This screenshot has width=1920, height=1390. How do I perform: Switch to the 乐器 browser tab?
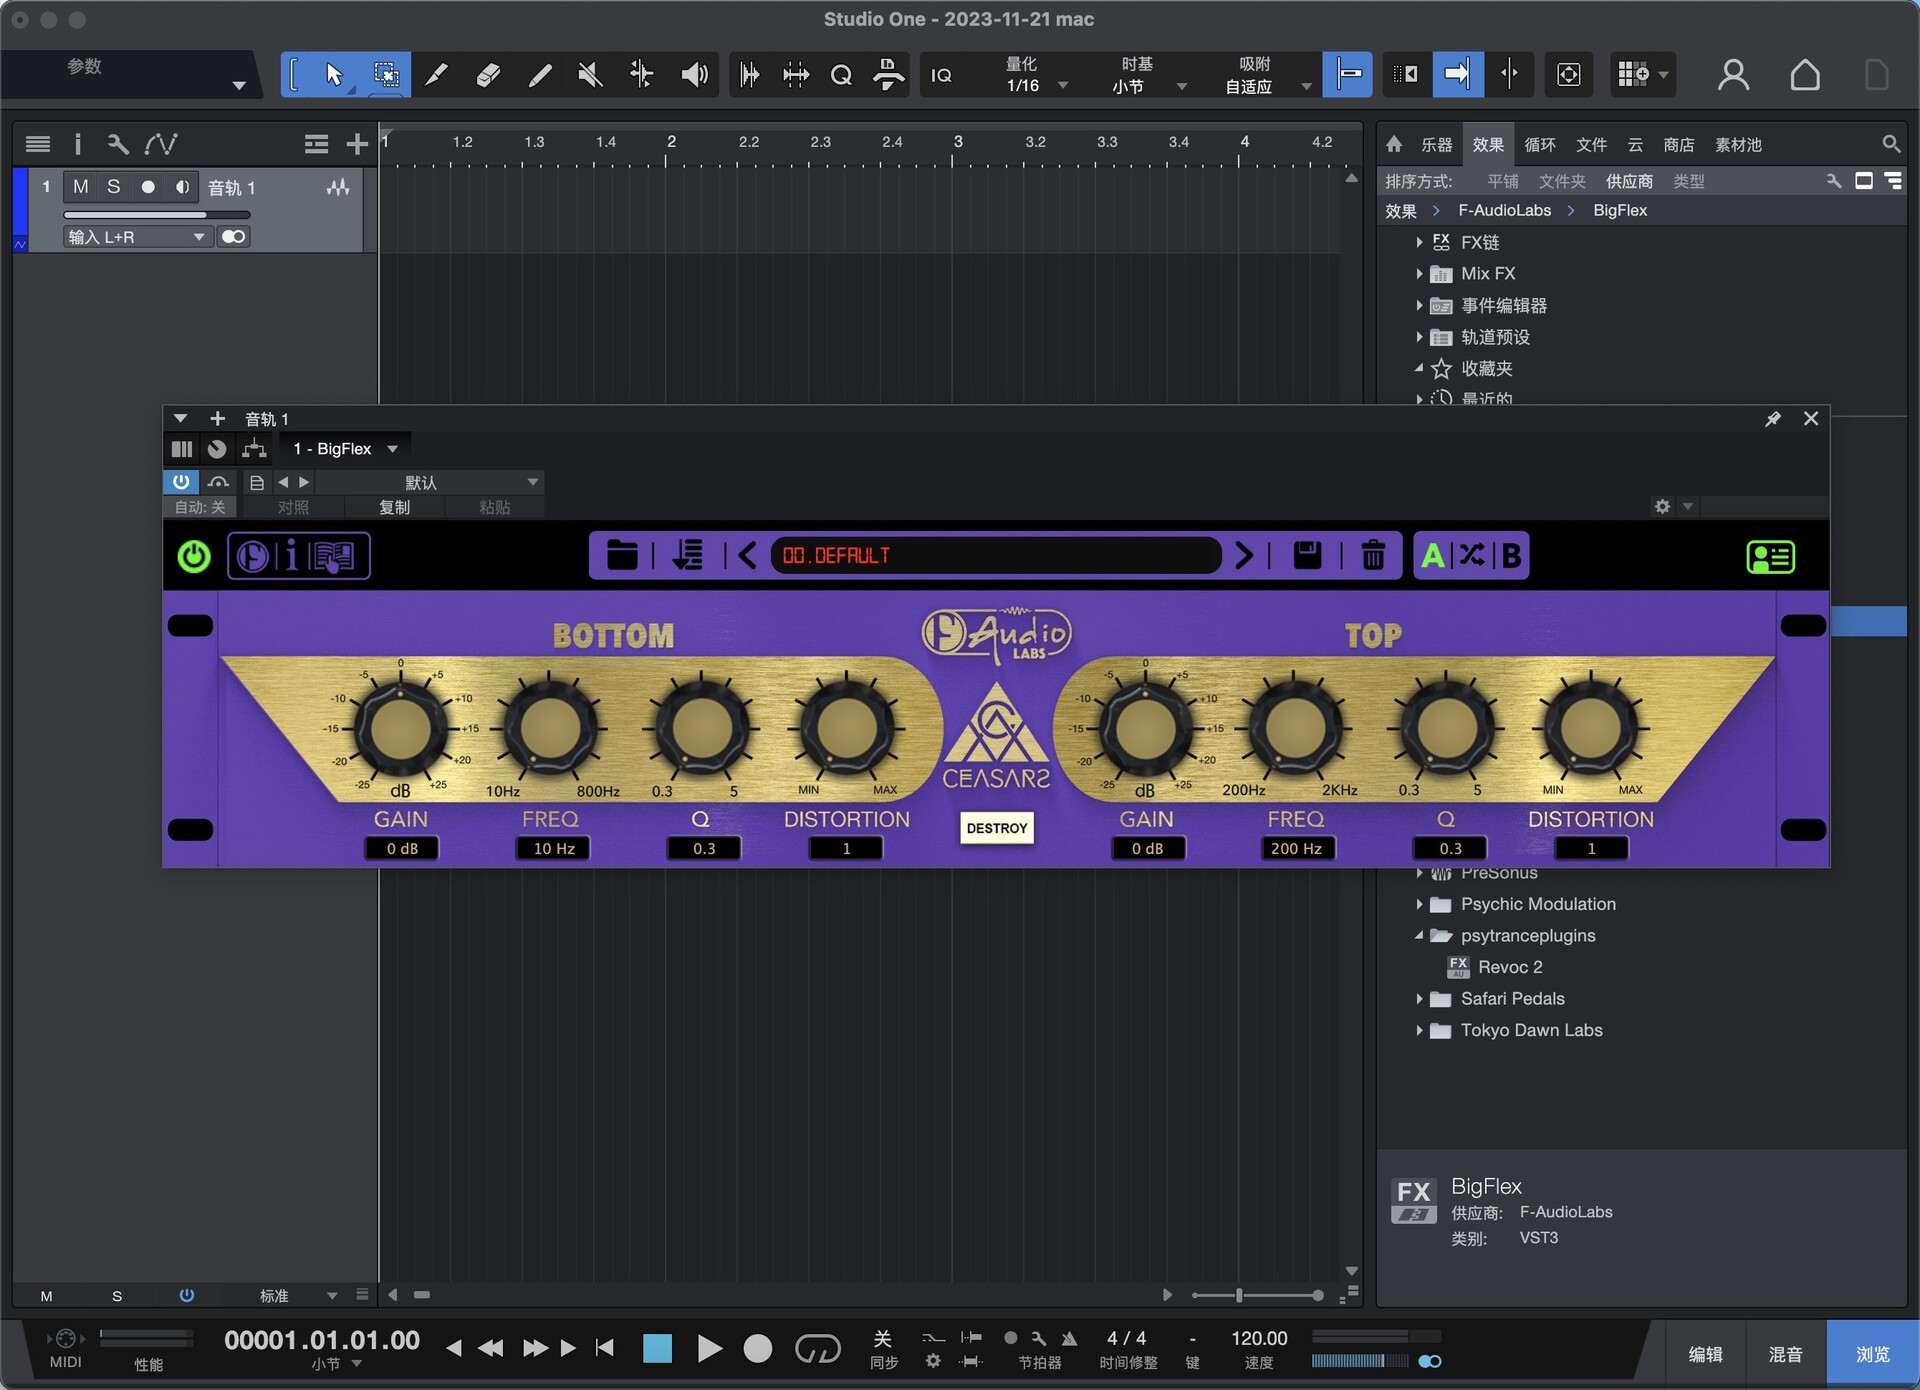click(1437, 145)
